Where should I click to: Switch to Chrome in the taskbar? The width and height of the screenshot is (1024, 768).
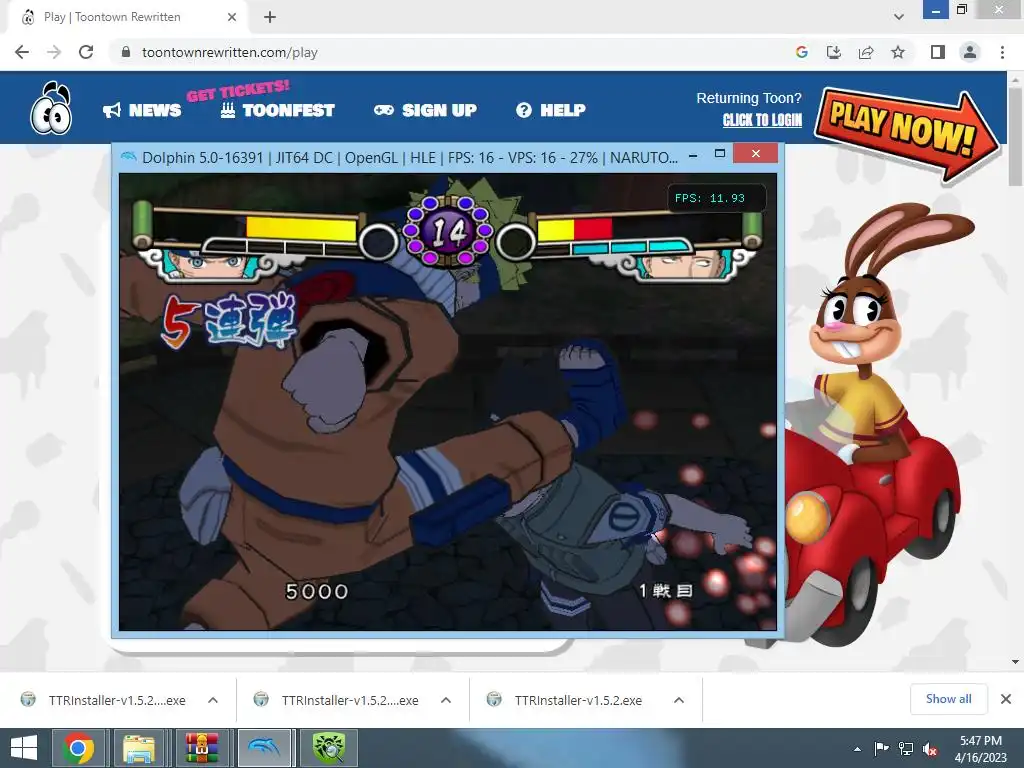pos(78,748)
